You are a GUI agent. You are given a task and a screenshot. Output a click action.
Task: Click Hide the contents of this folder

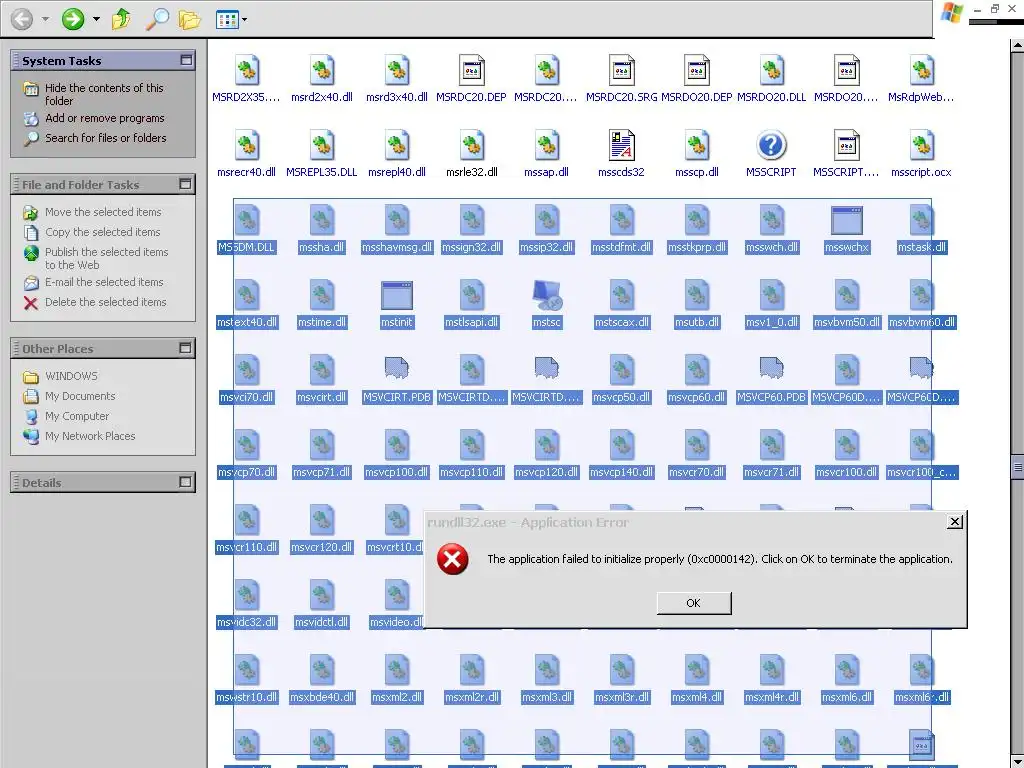104,94
